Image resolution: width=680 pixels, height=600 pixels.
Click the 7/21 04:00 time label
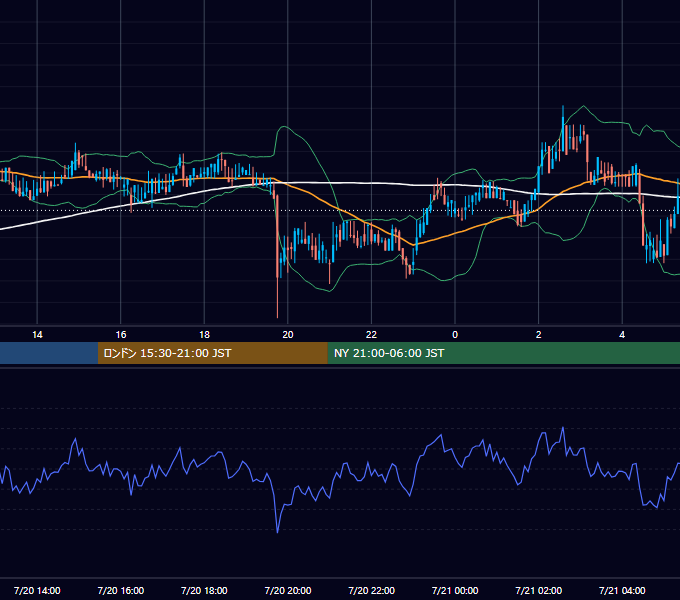[622, 590]
